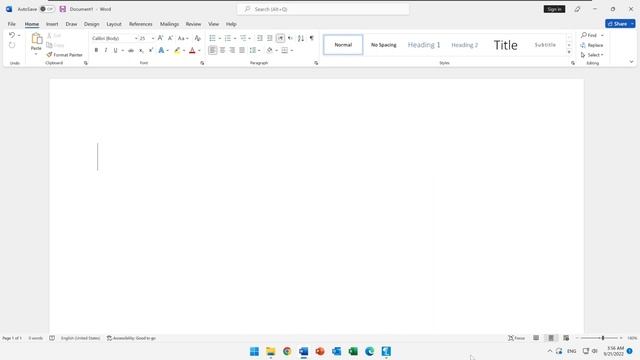
Task: Center the text
Action: [x=222, y=50]
